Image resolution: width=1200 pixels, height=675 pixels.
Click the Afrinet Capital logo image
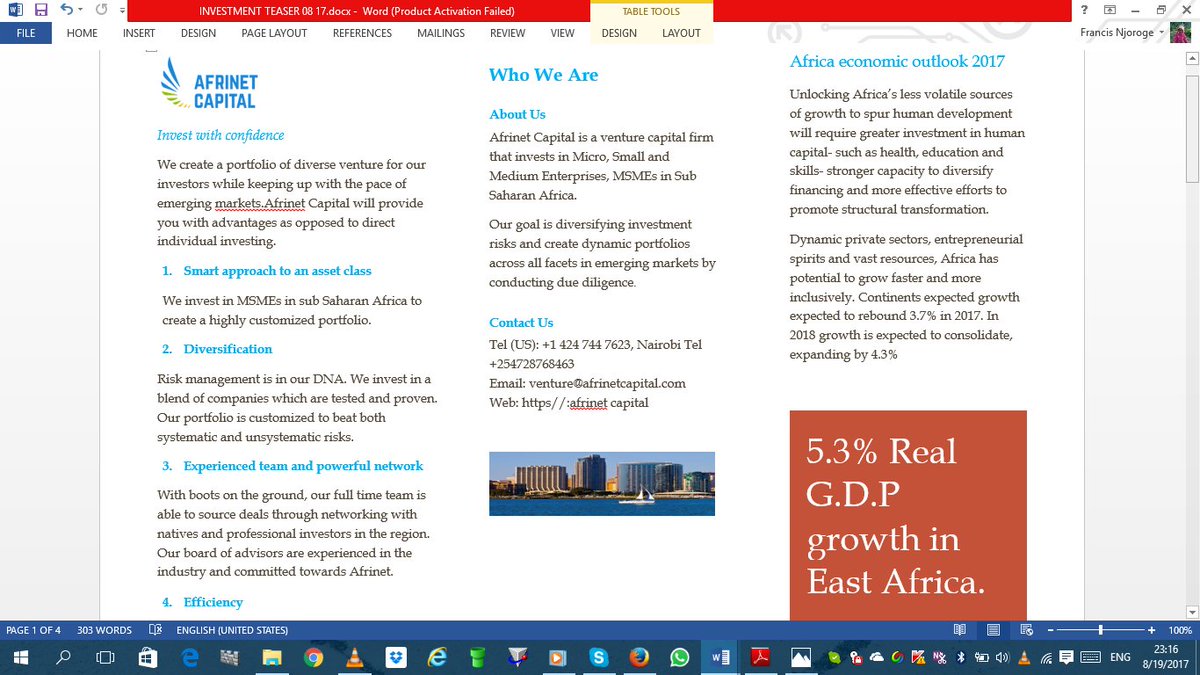click(x=208, y=83)
